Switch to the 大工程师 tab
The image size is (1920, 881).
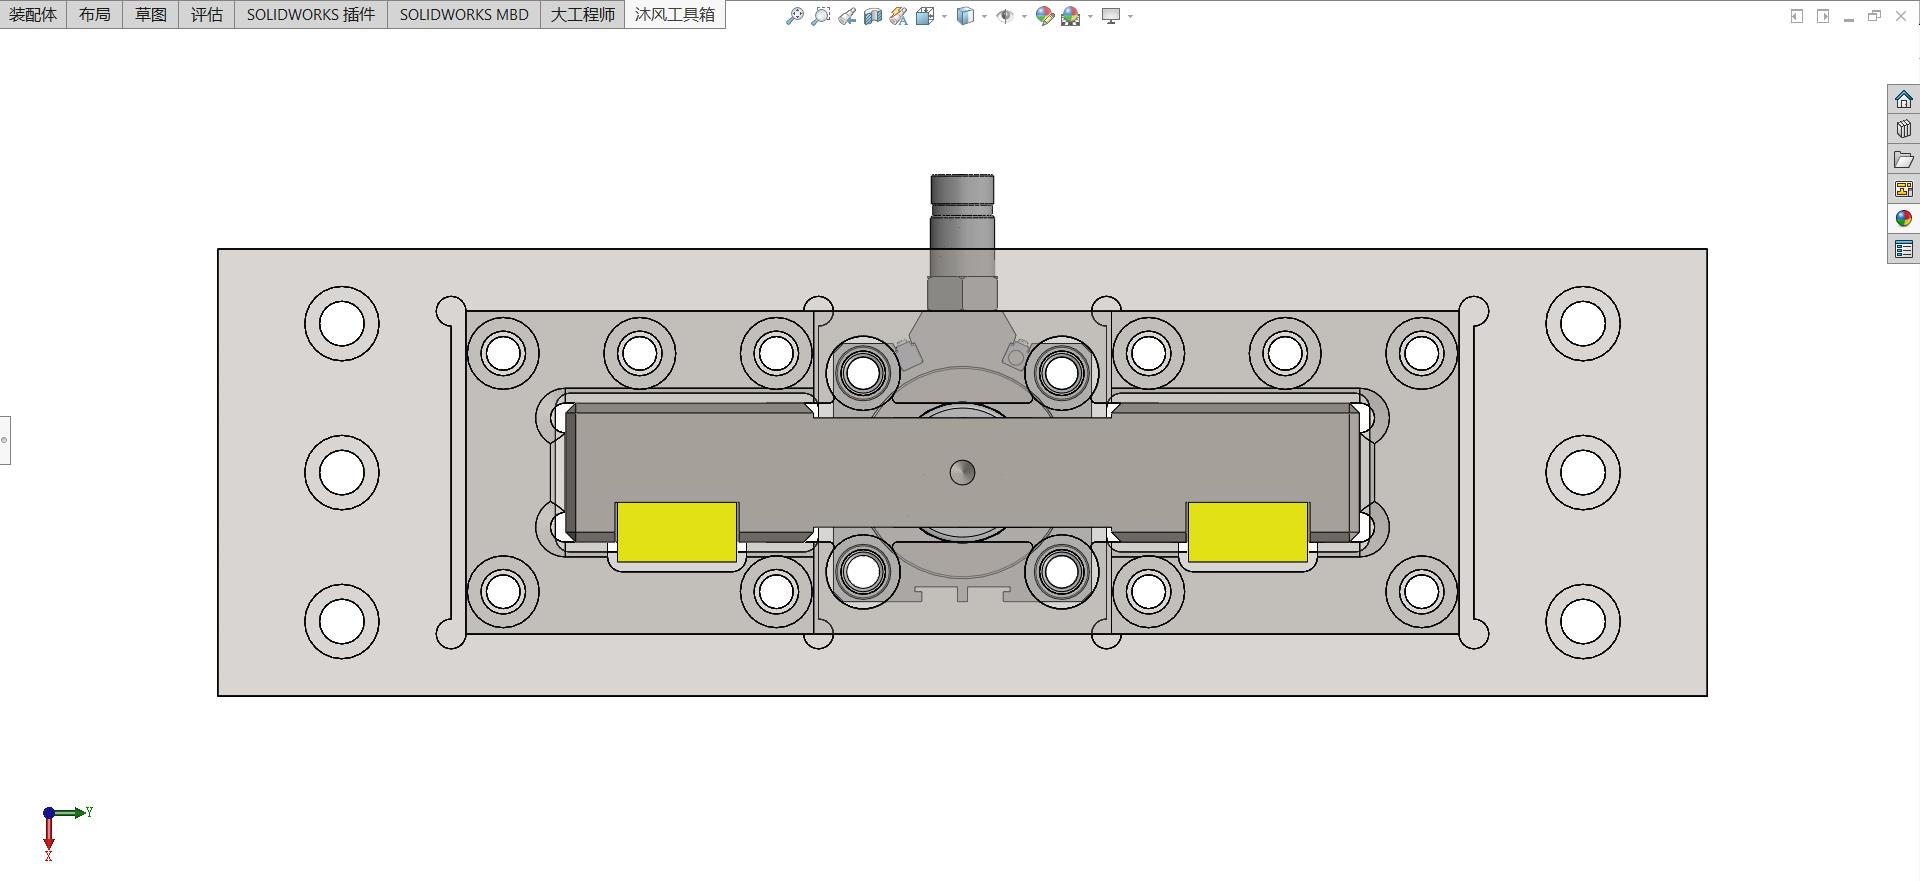tap(583, 15)
